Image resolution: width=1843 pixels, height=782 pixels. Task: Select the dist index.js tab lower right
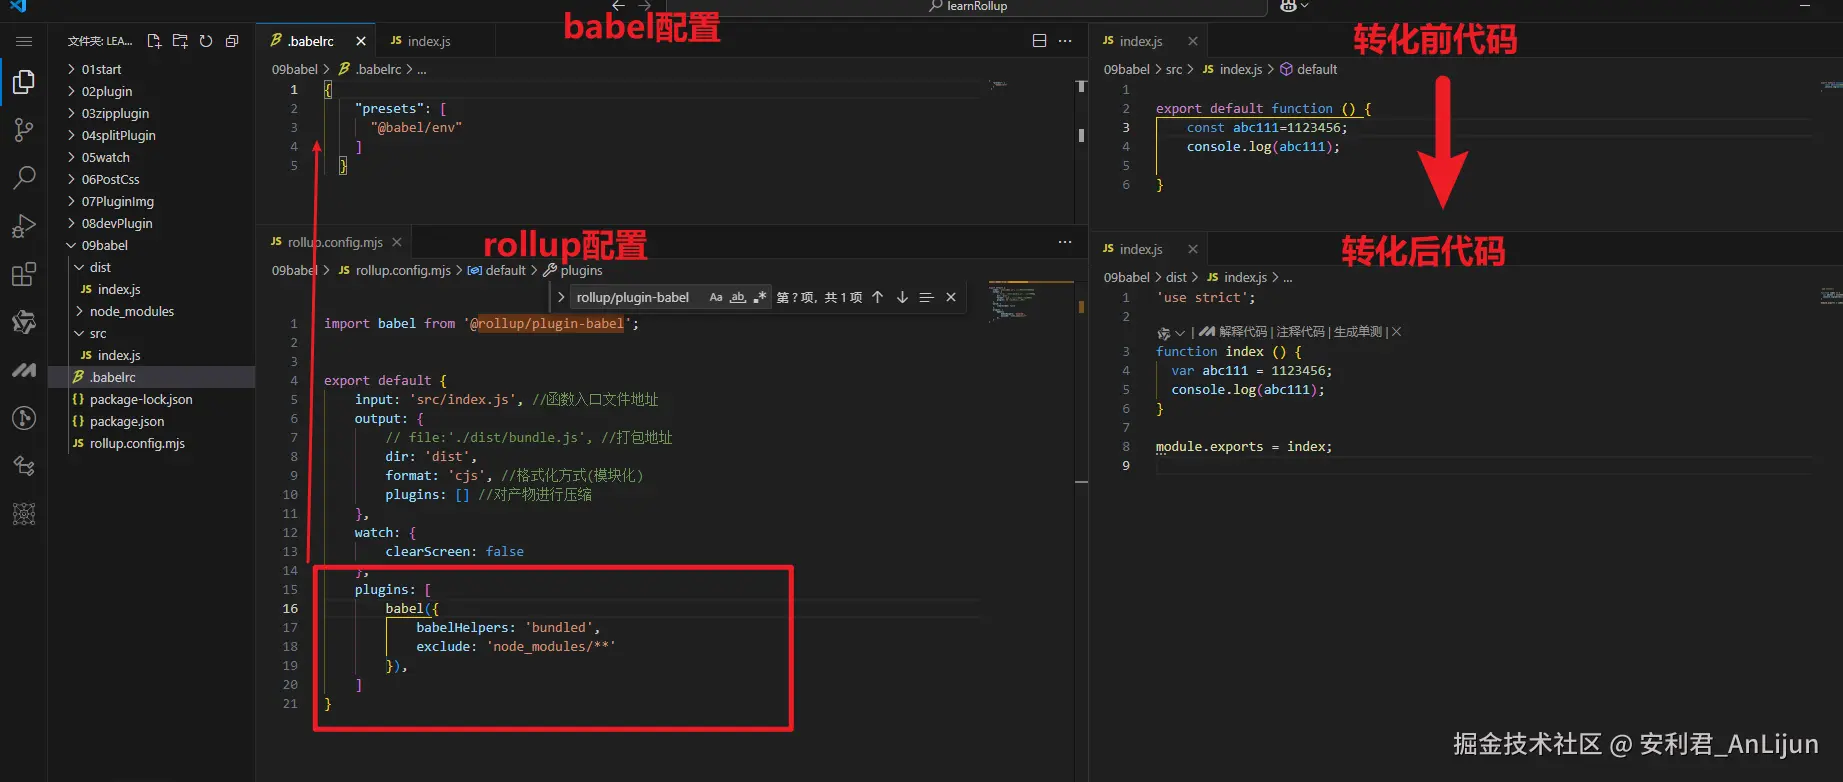coord(1149,249)
